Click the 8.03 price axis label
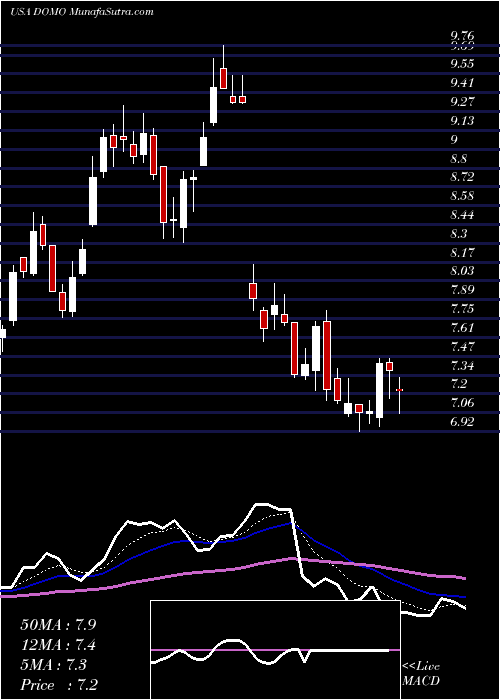The height and width of the screenshot is (700, 500). click(x=462, y=271)
